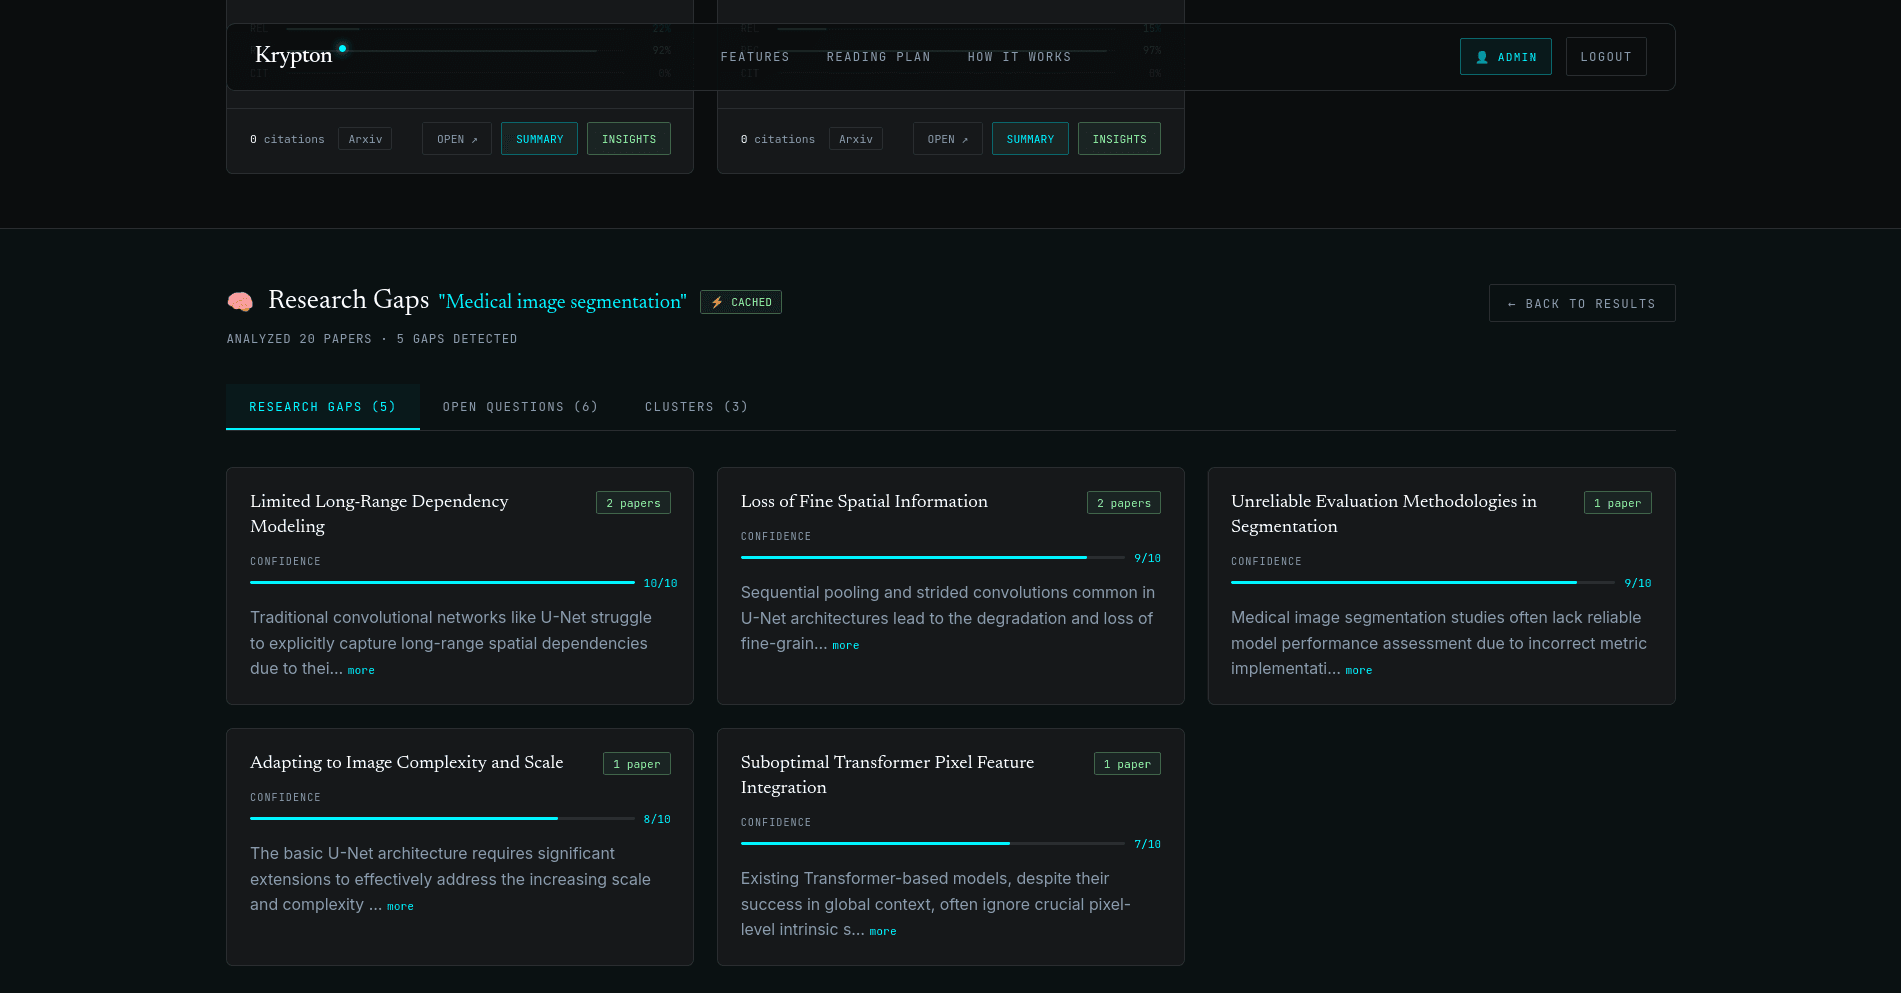Click Summary on the second paper card

coord(1030,139)
